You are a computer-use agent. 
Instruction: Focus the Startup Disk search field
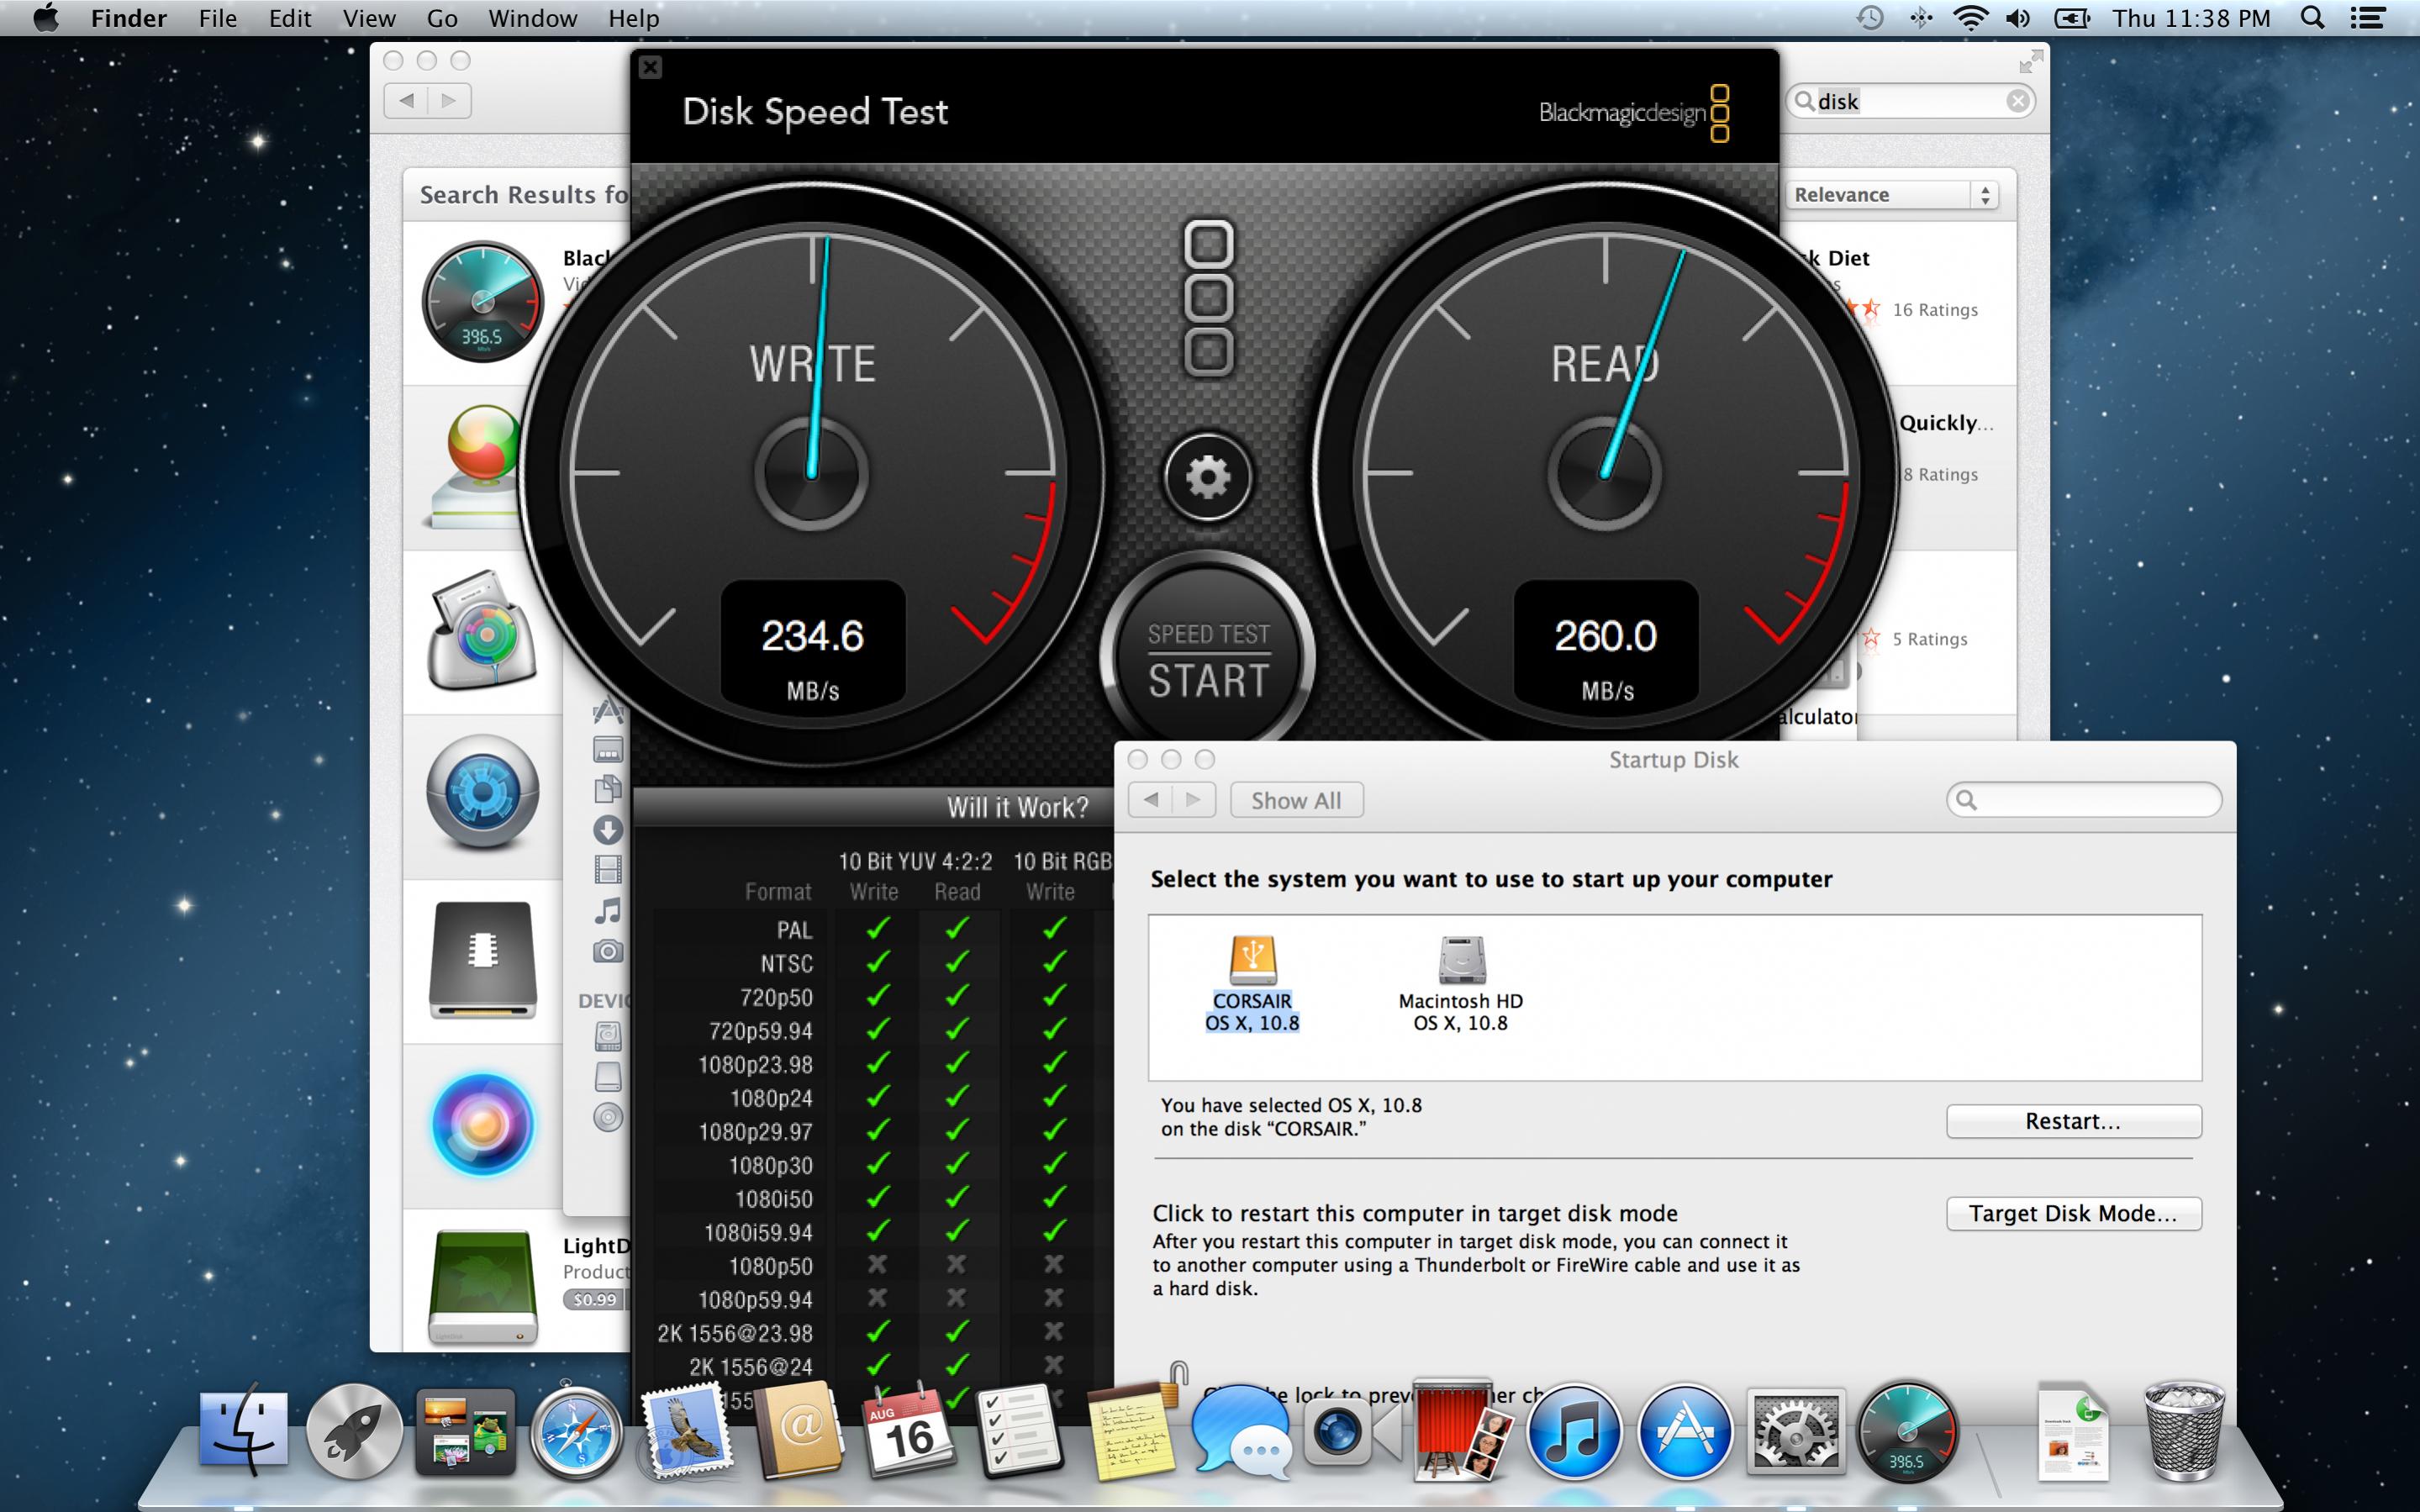(2084, 800)
